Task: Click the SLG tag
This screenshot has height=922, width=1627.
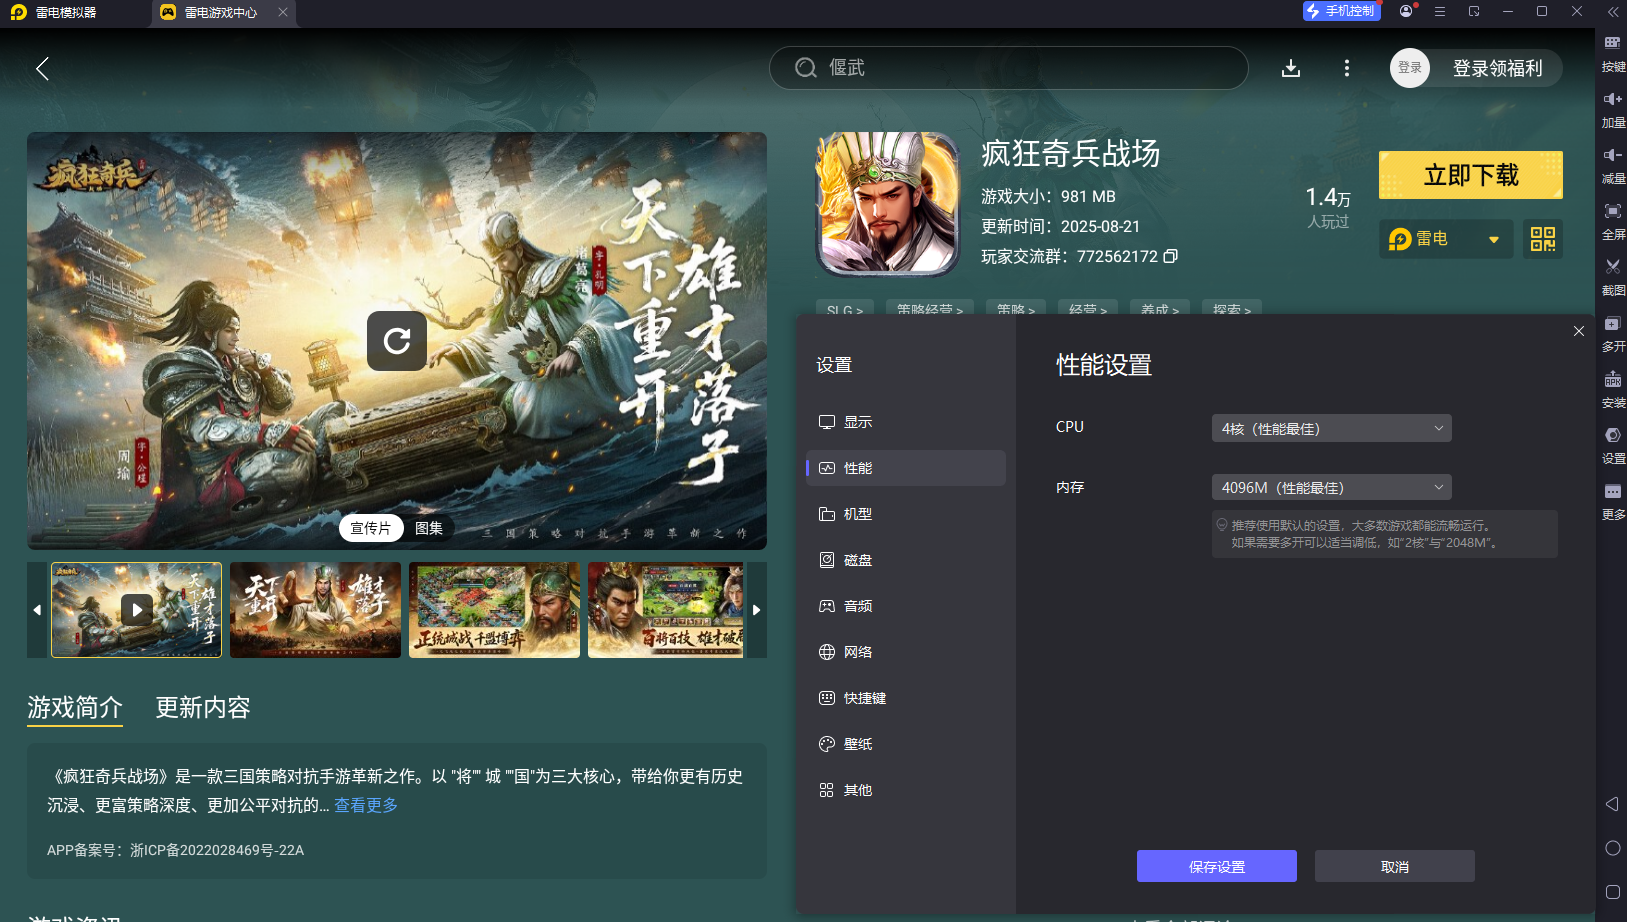Action: click(x=845, y=309)
